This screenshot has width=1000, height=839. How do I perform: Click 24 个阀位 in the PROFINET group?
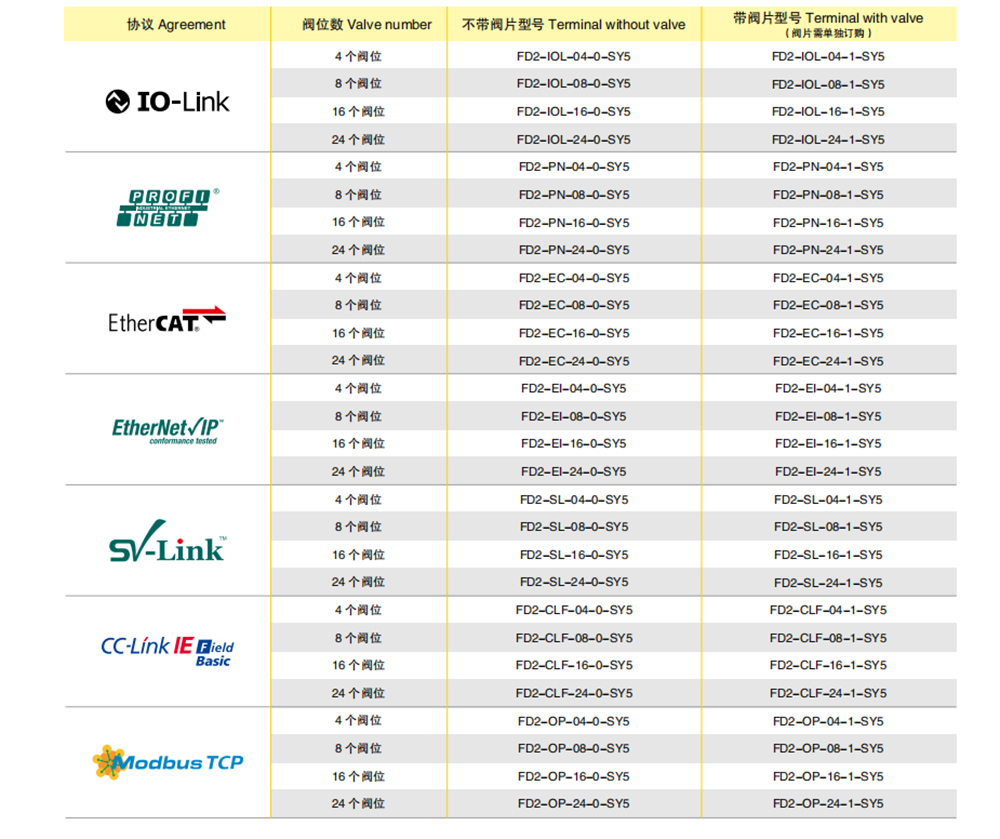(358, 250)
